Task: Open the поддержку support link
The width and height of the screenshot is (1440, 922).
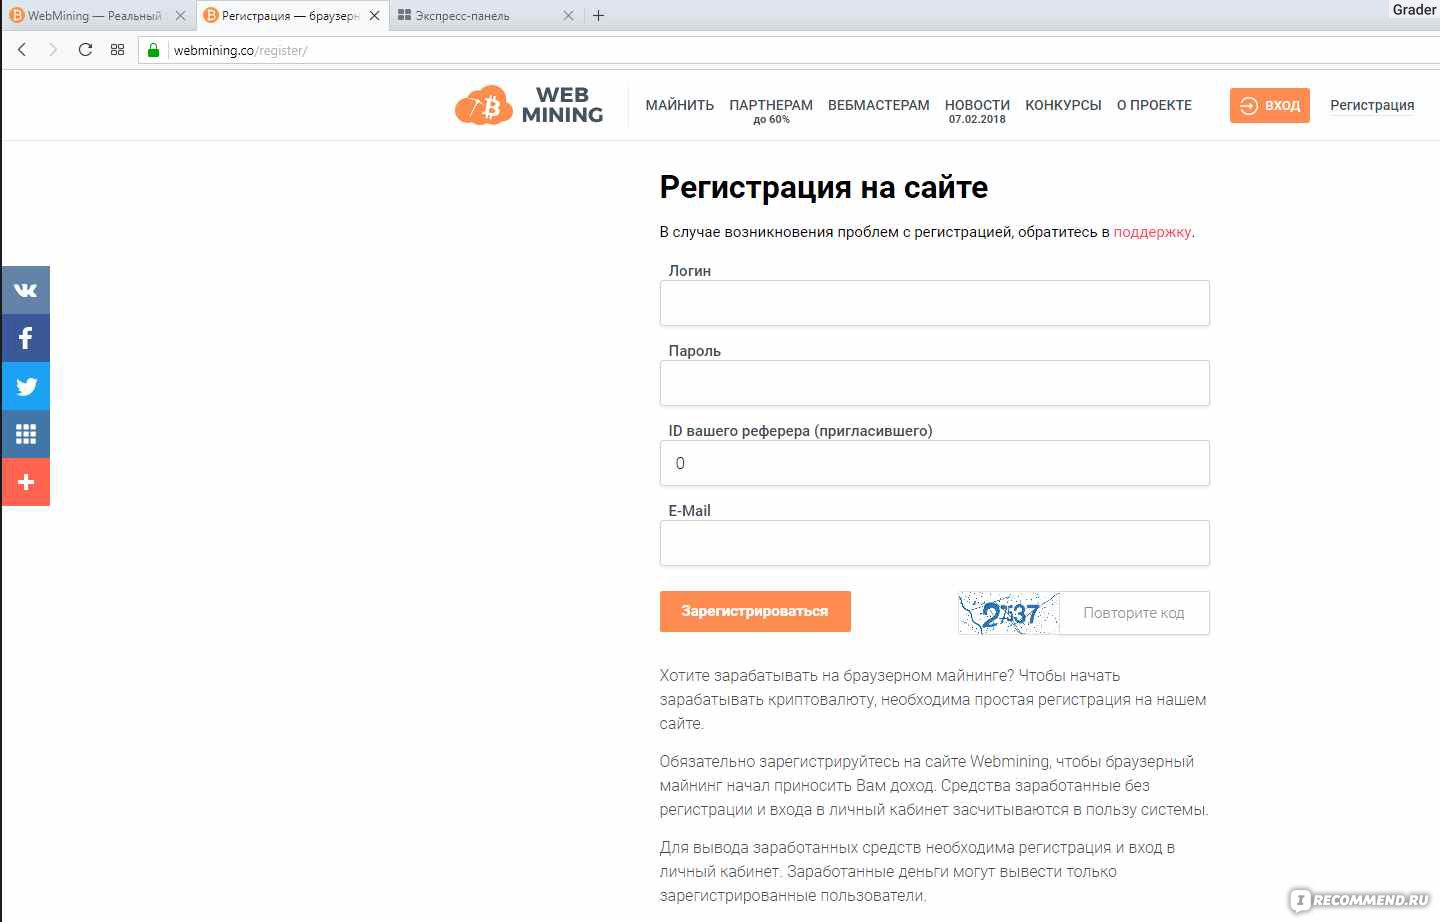Action: pos(1152,232)
